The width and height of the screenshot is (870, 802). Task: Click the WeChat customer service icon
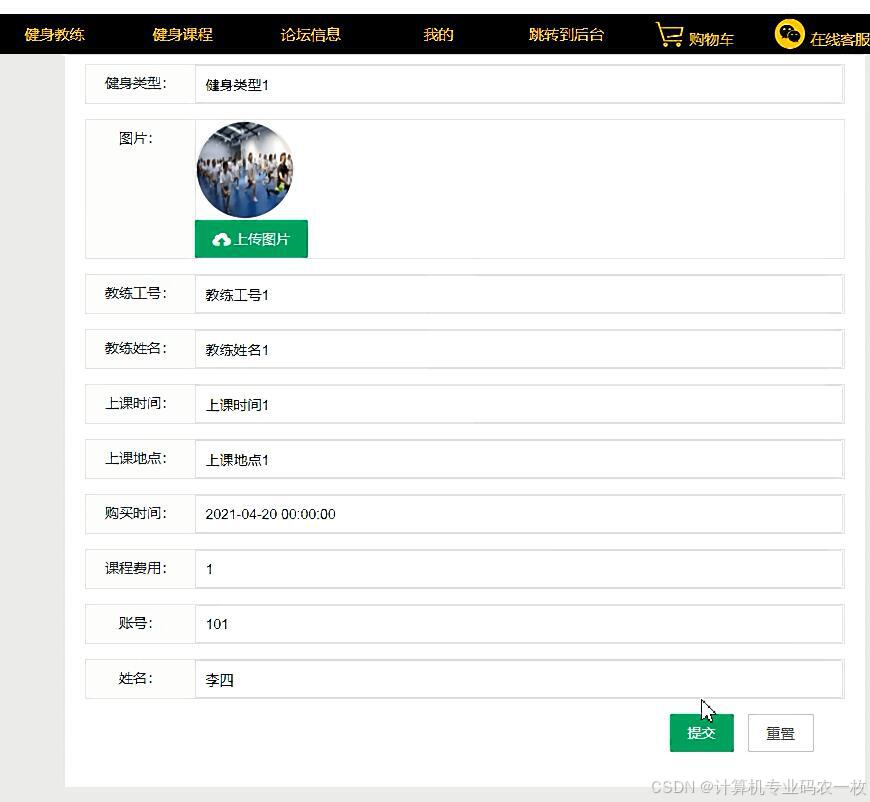(789, 34)
